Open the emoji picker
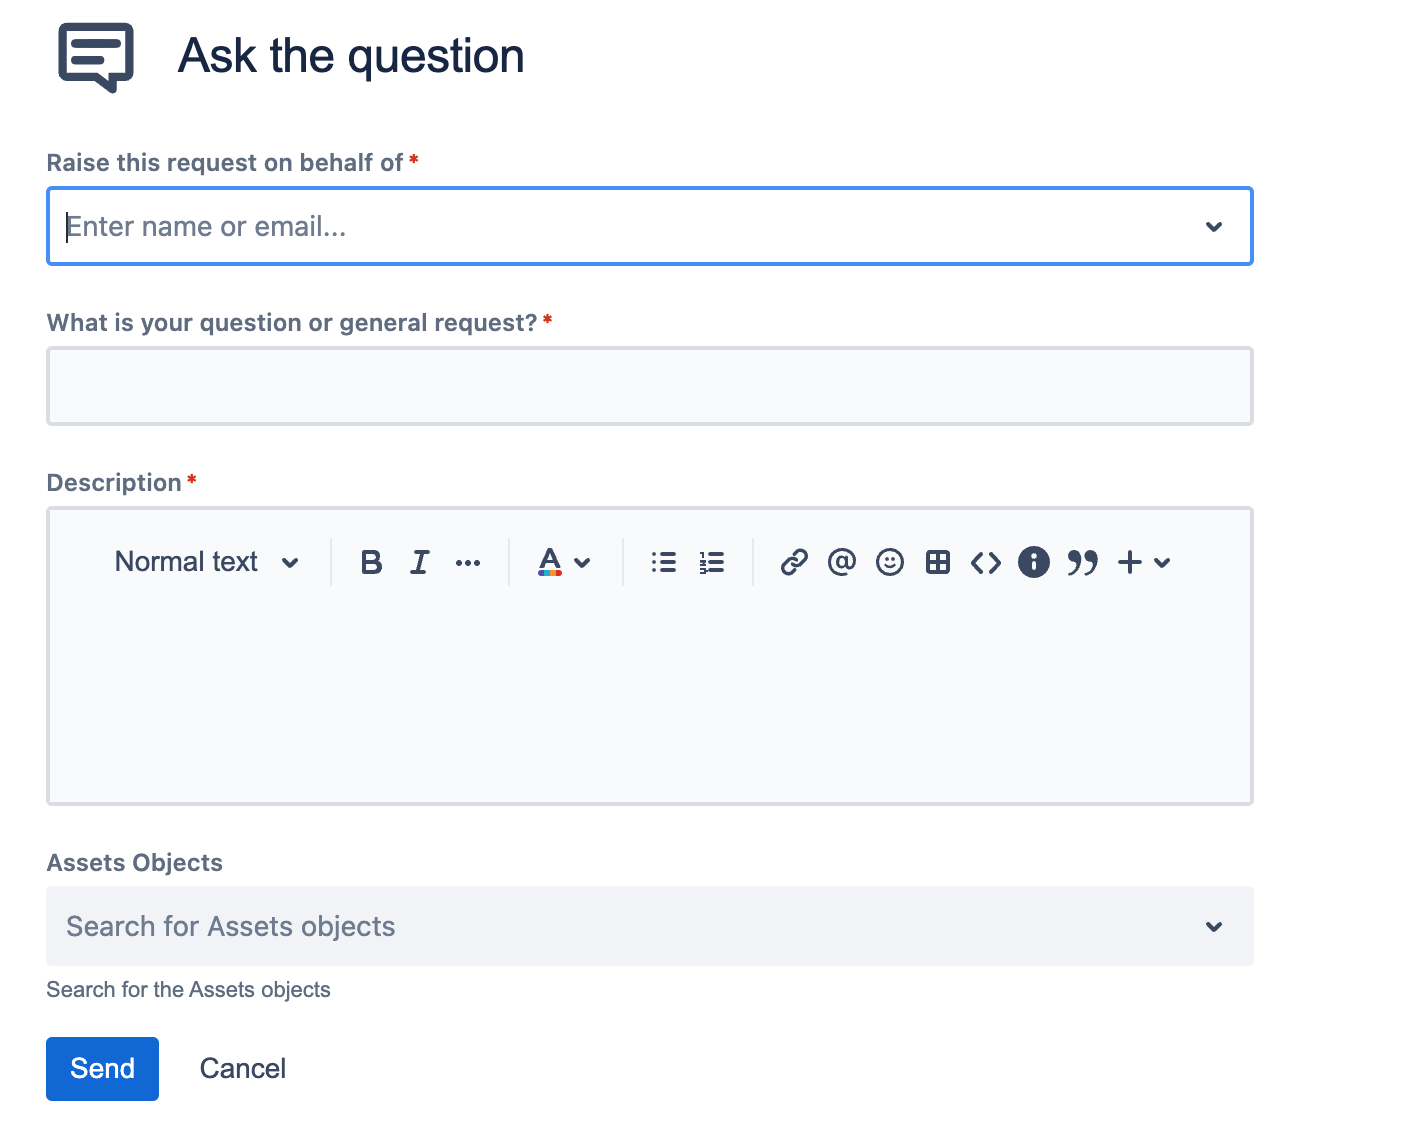This screenshot has height=1146, width=1410. tap(890, 562)
